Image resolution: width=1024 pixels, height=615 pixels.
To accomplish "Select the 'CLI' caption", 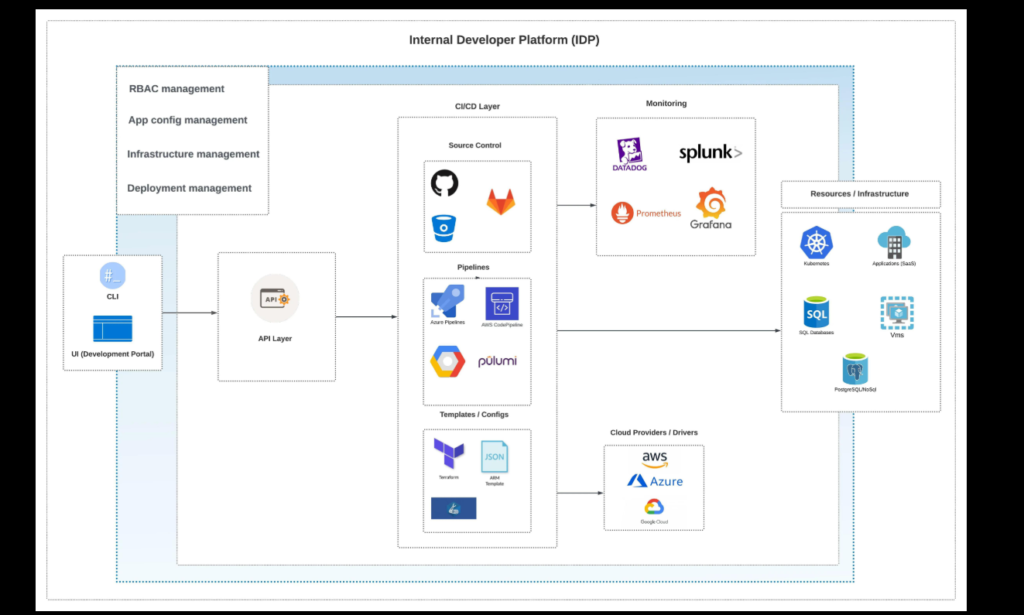I will (x=112, y=296).
